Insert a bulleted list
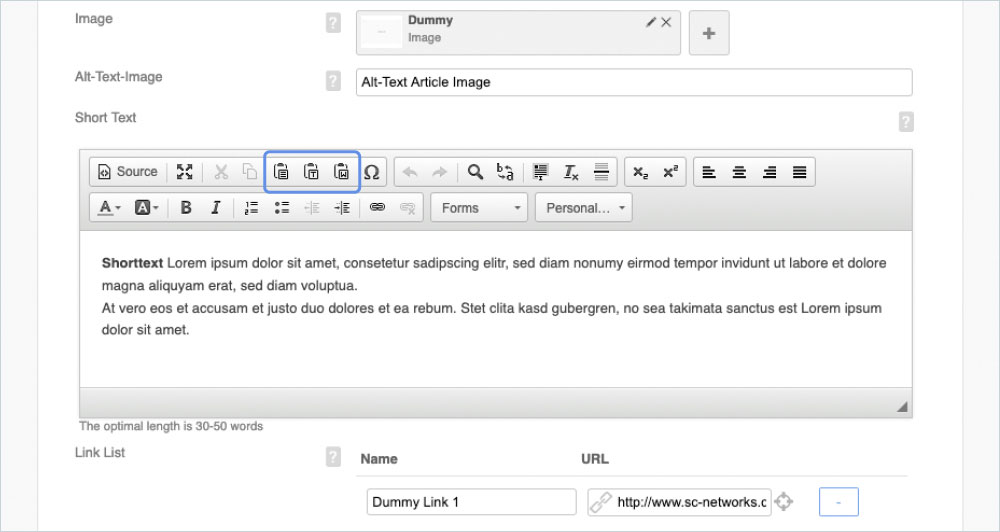The image size is (1000, 532). pos(282,208)
